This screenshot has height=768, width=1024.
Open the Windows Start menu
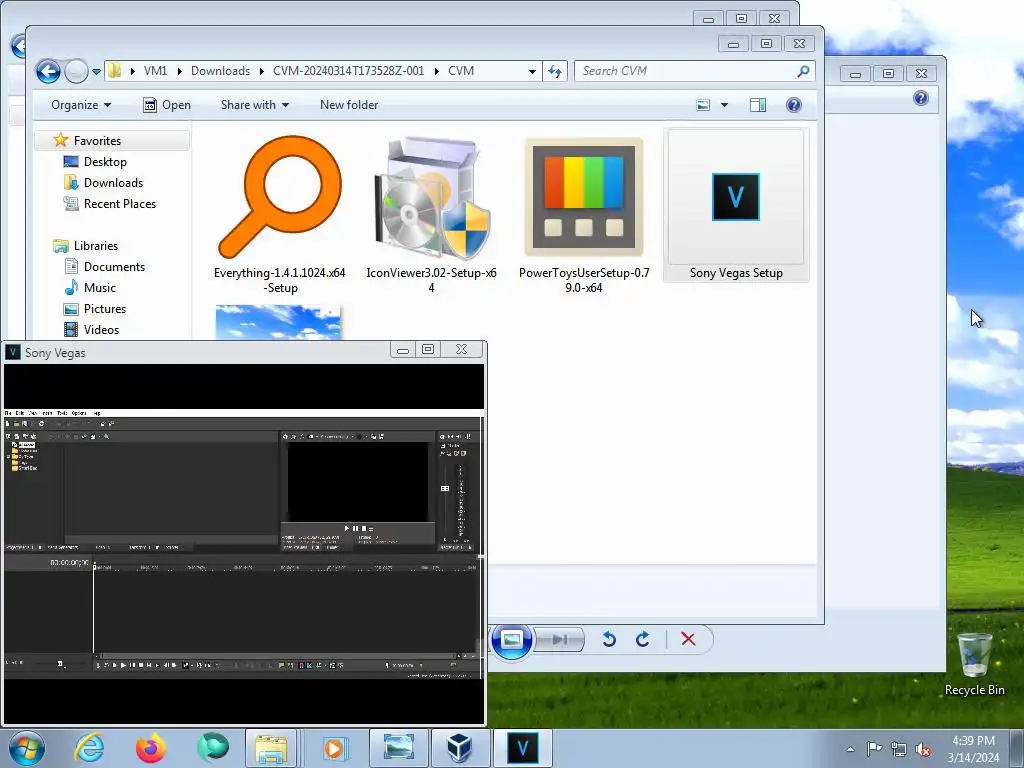(x=27, y=748)
